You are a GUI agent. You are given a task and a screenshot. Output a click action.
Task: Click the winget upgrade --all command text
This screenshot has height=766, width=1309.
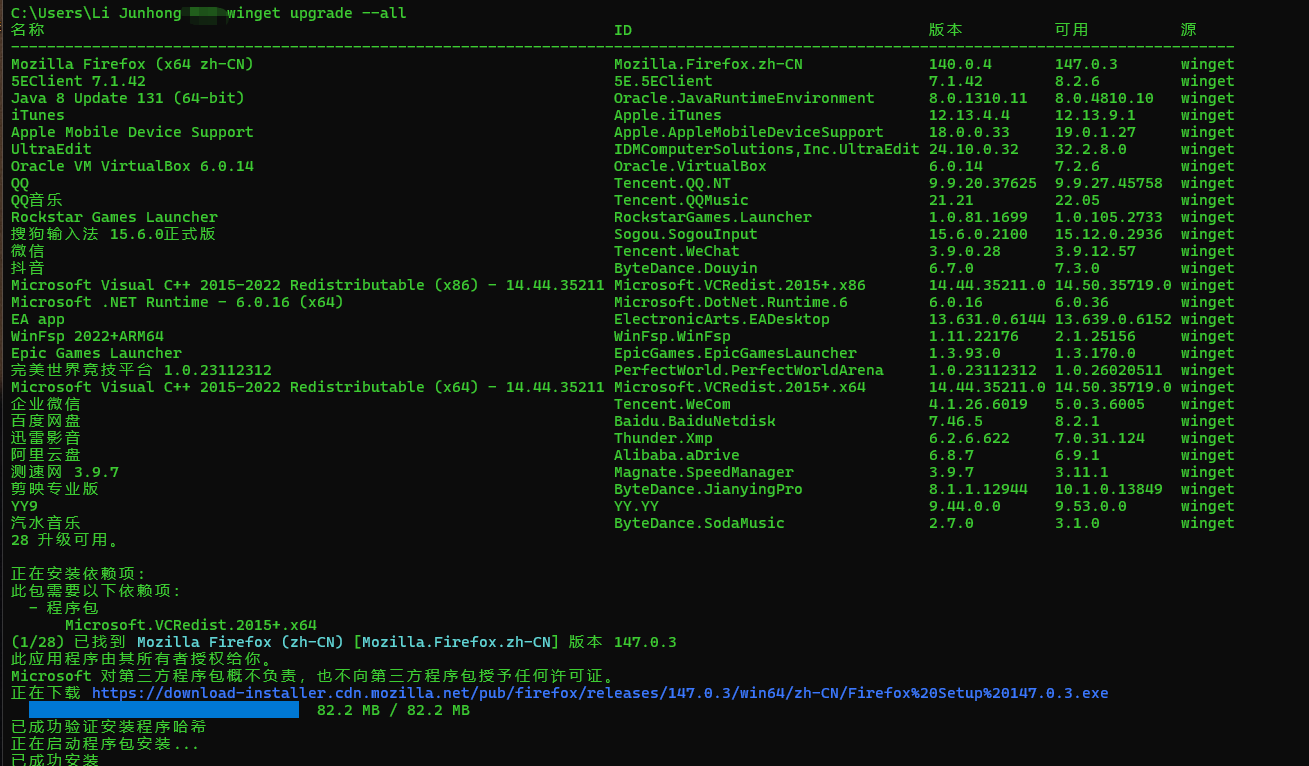317,13
